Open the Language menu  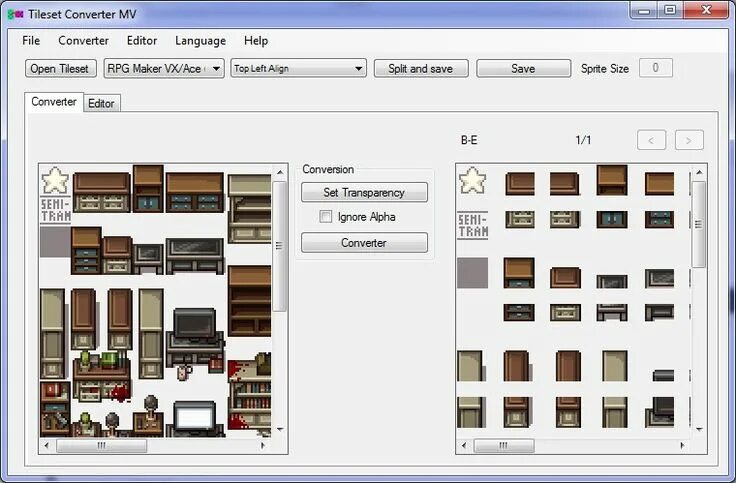pyautogui.click(x=200, y=41)
